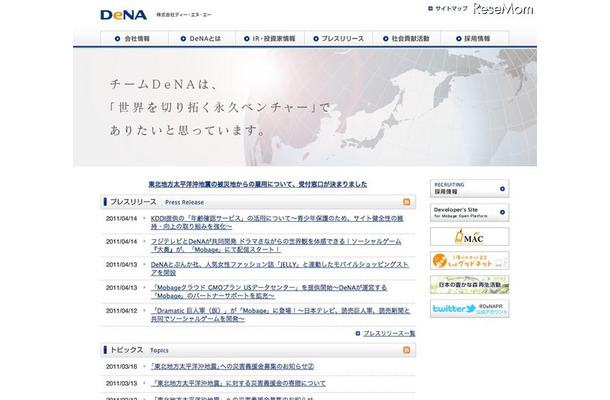The height and width of the screenshot is (400, 610).
Task: Open the Developer's Site banner
Action: tap(470, 212)
